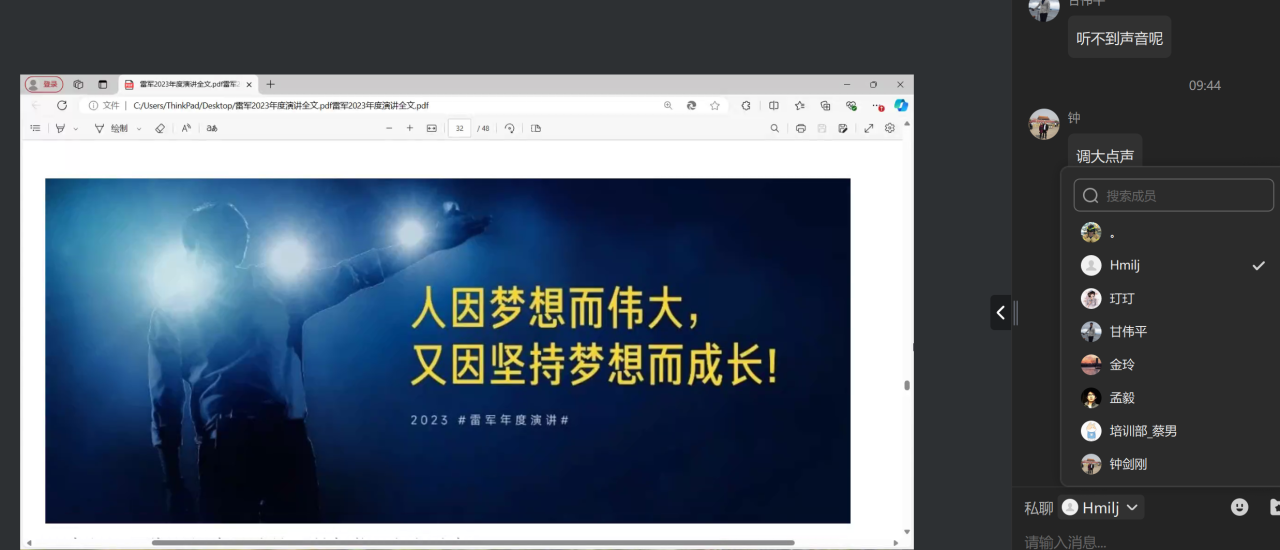This screenshot has width=1280, height=550.
Task: Click the PDF save icon
Action: [x=822, y=128]
